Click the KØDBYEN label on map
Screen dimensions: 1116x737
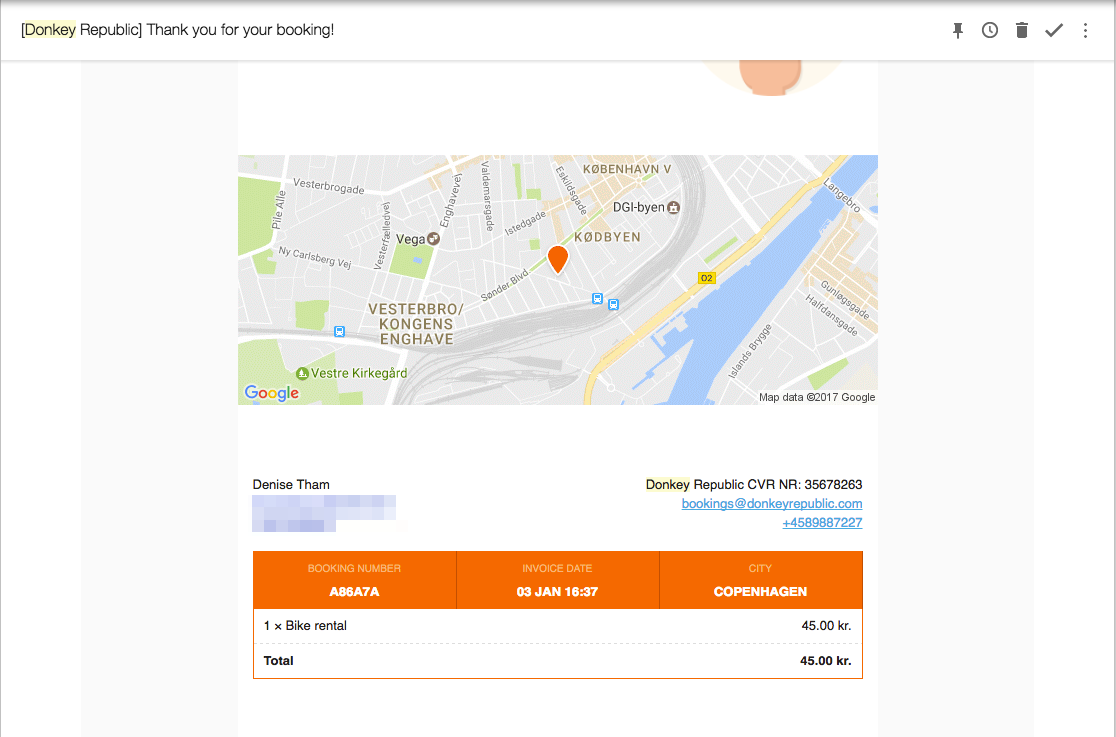point(607,237)
